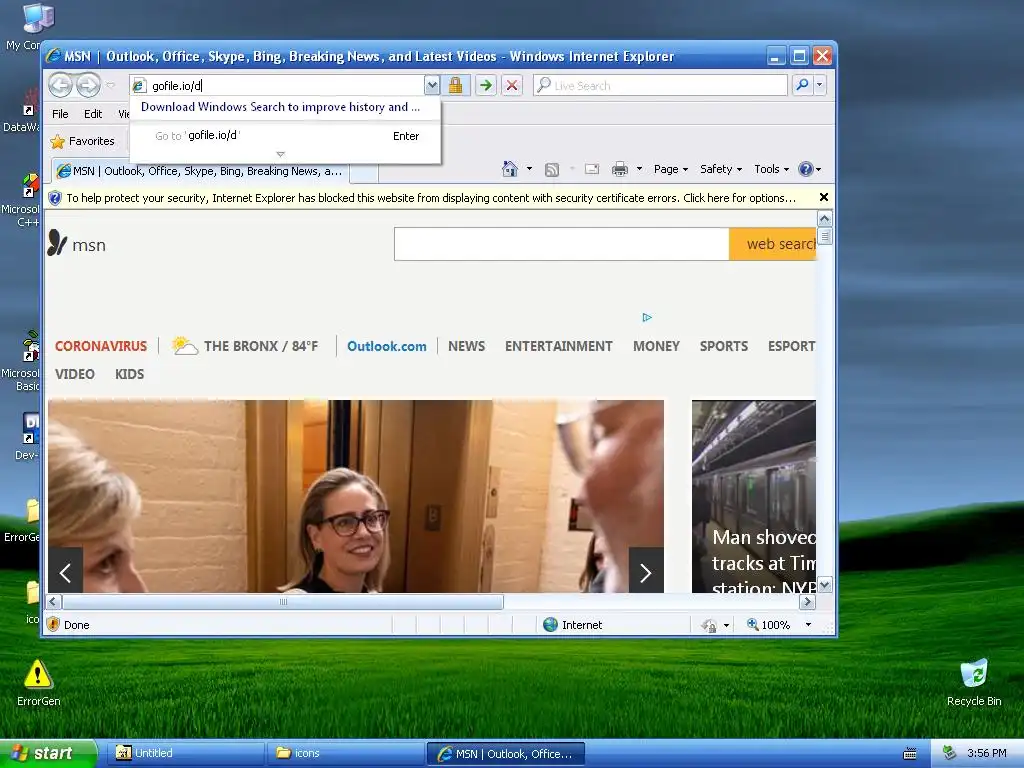The height and width of the screenshot is (768, 1024).
Task: Click the red Stop loading button
Action: pos(512,85)
